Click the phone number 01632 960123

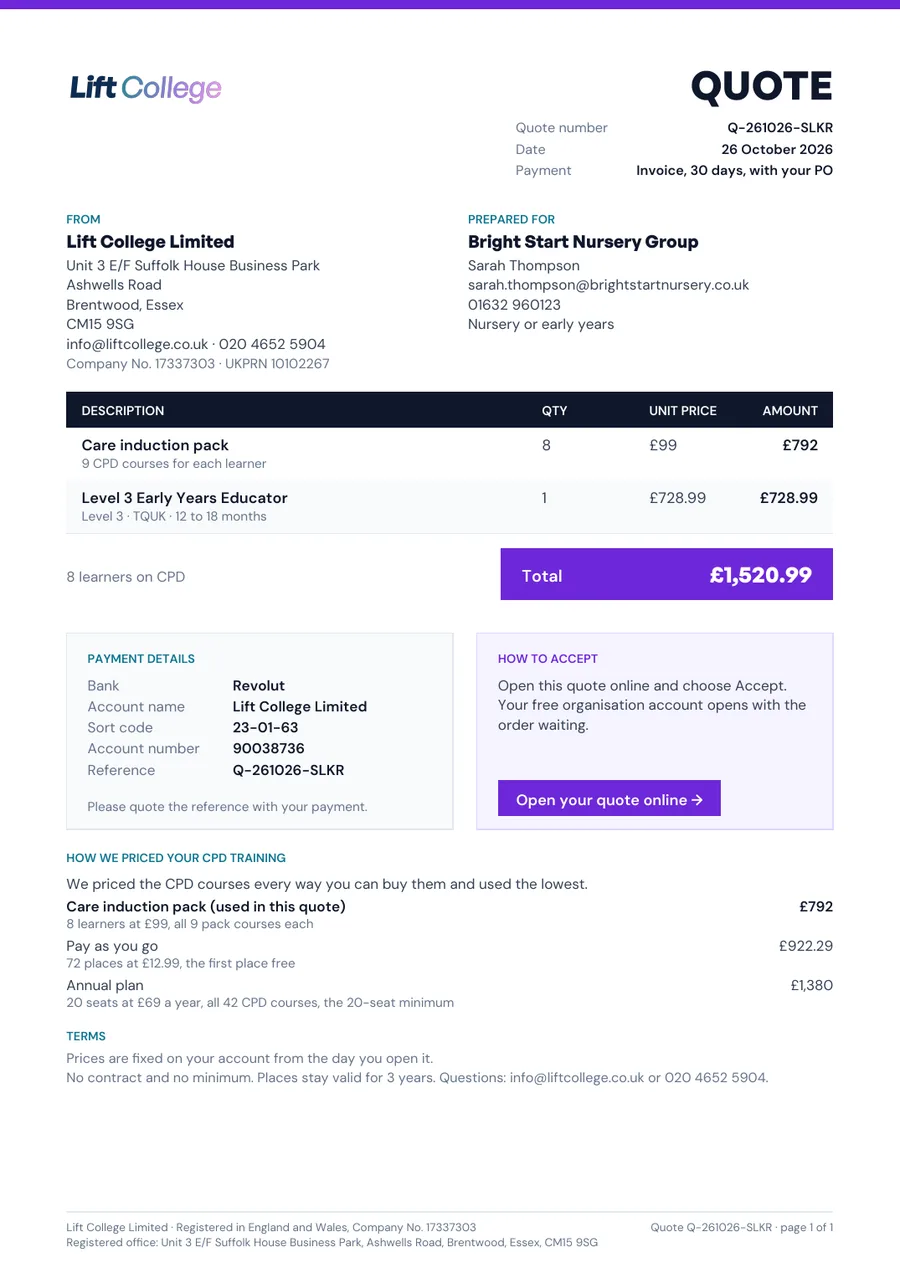(514, 304)
